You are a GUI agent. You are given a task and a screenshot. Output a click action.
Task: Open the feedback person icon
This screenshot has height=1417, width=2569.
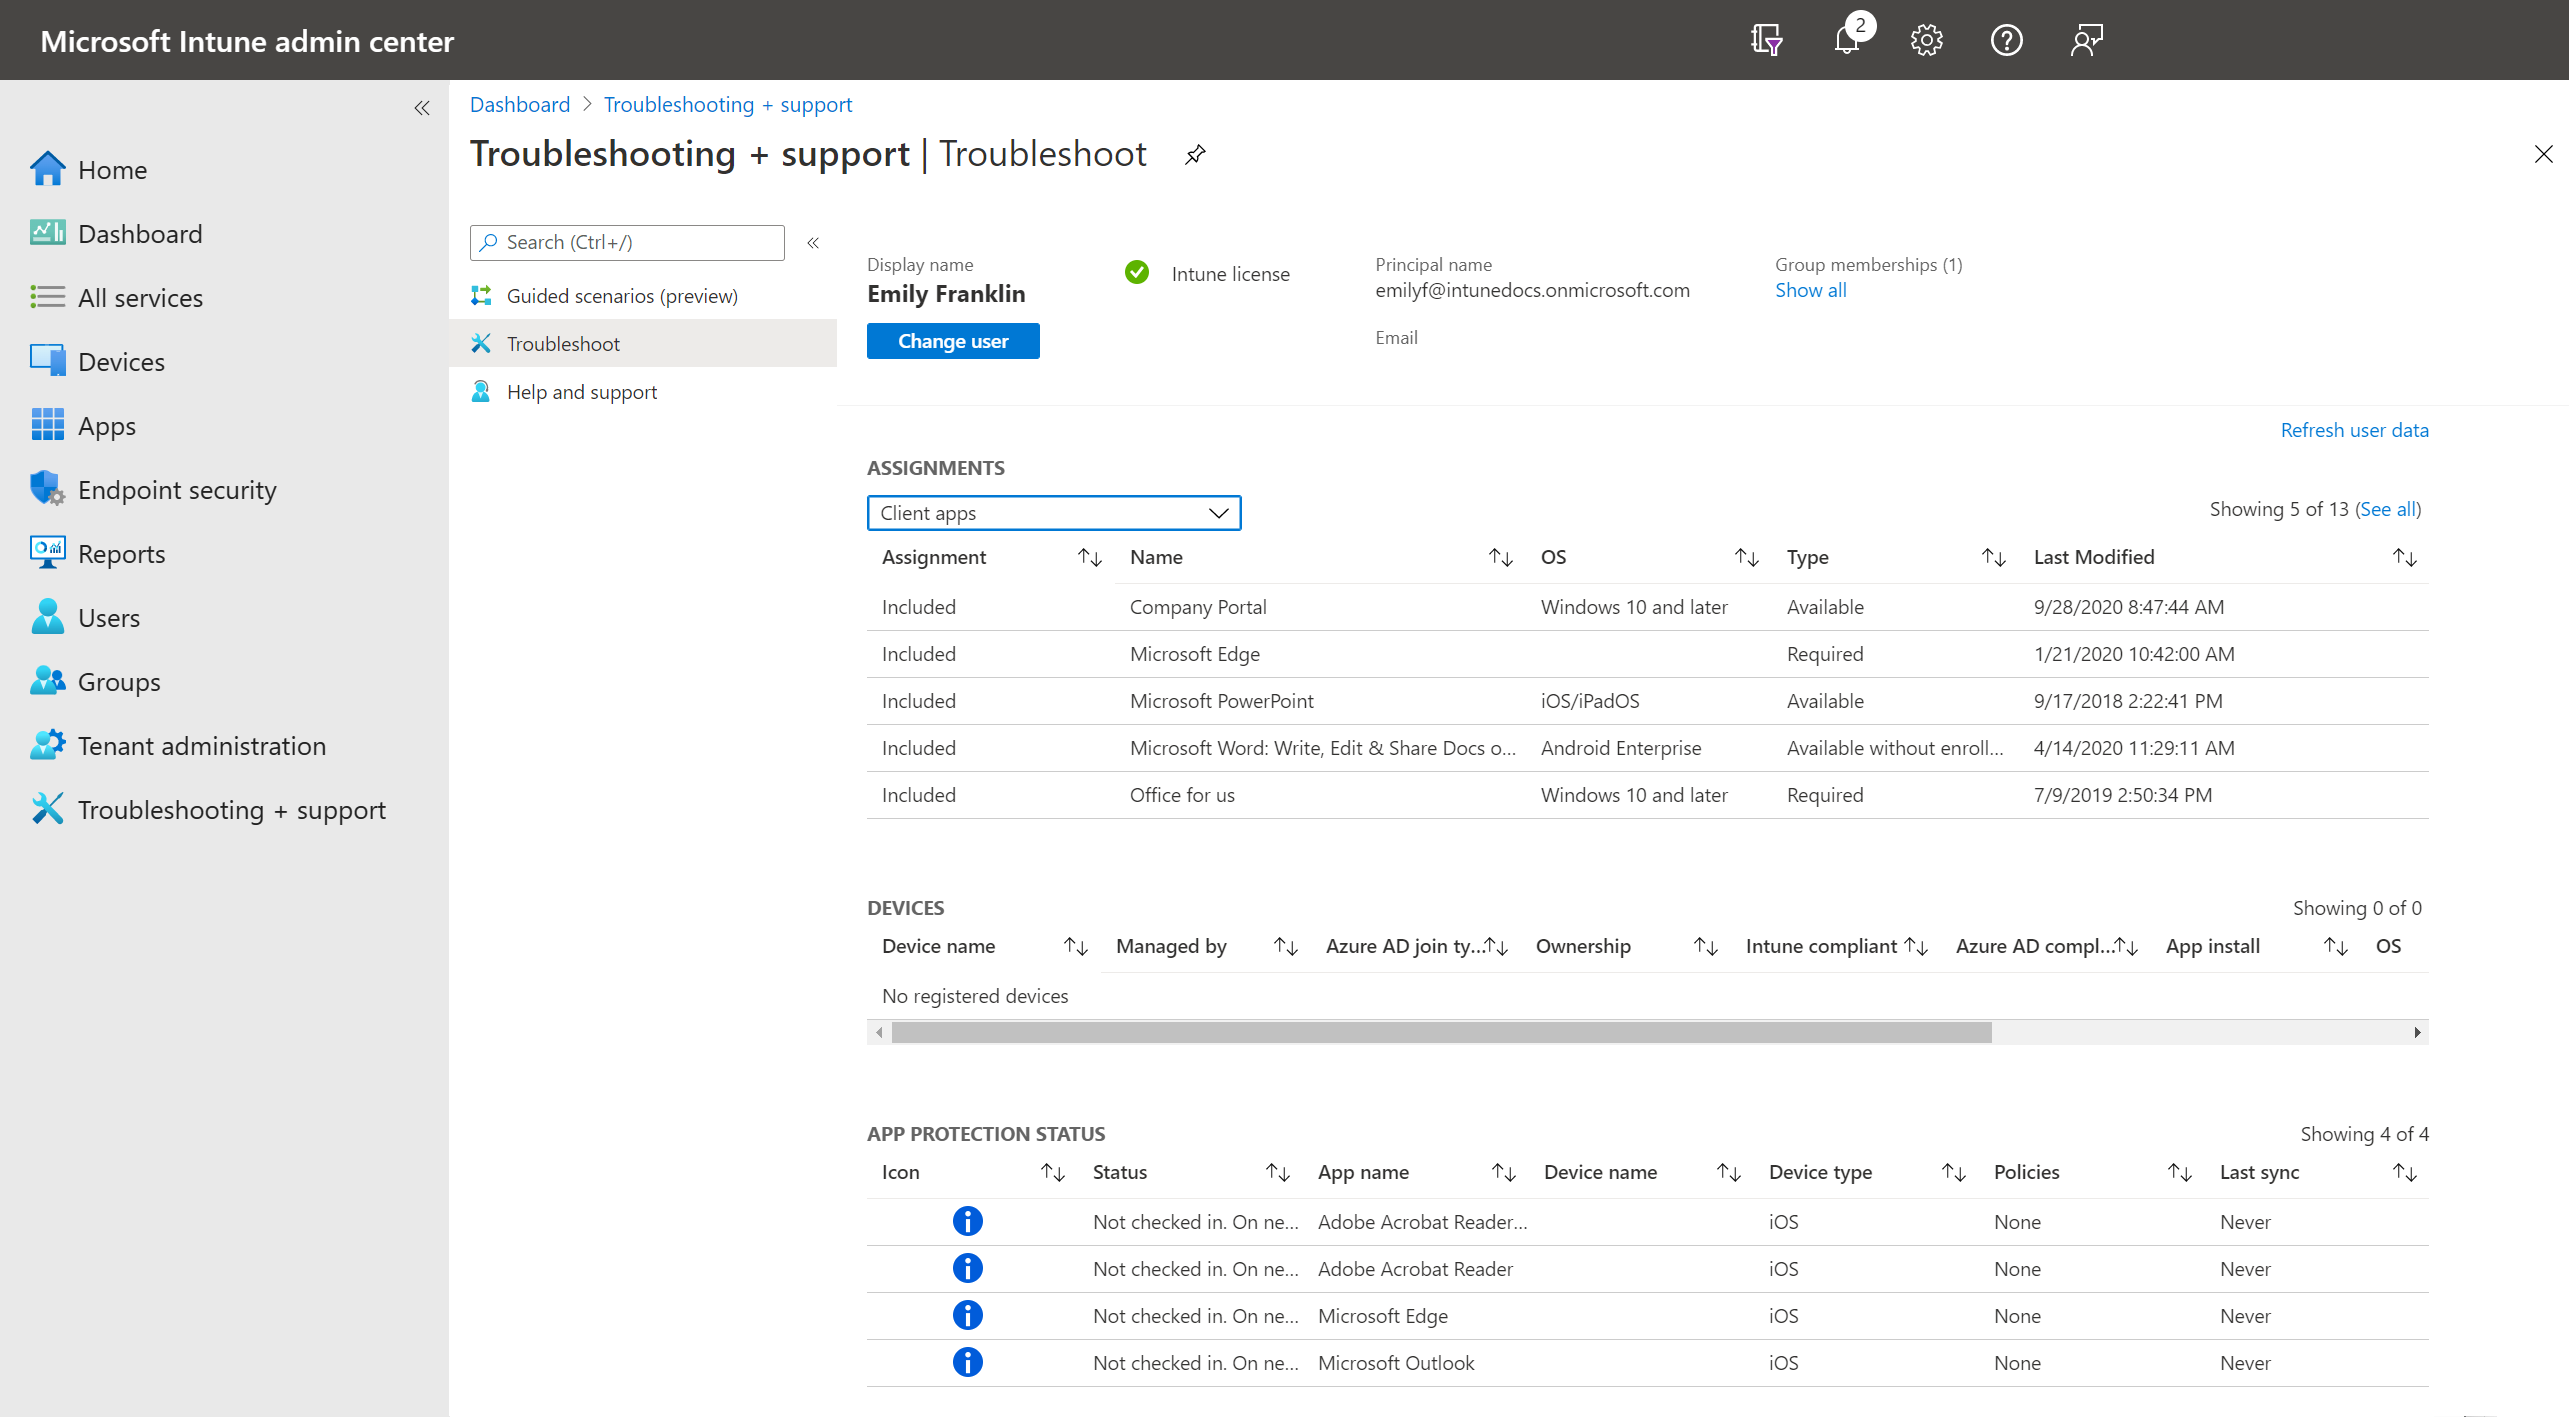2087,40
